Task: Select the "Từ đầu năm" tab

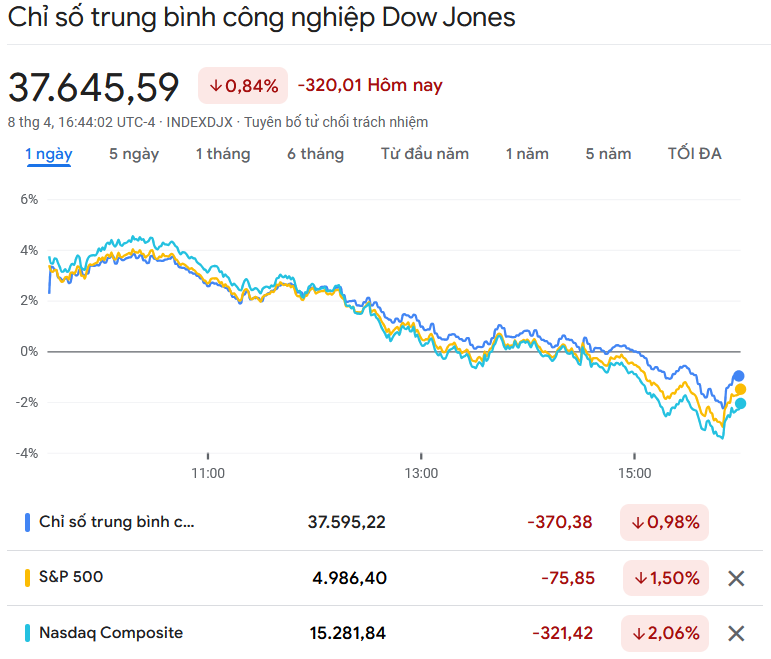Action: click(x=425, y=154)
